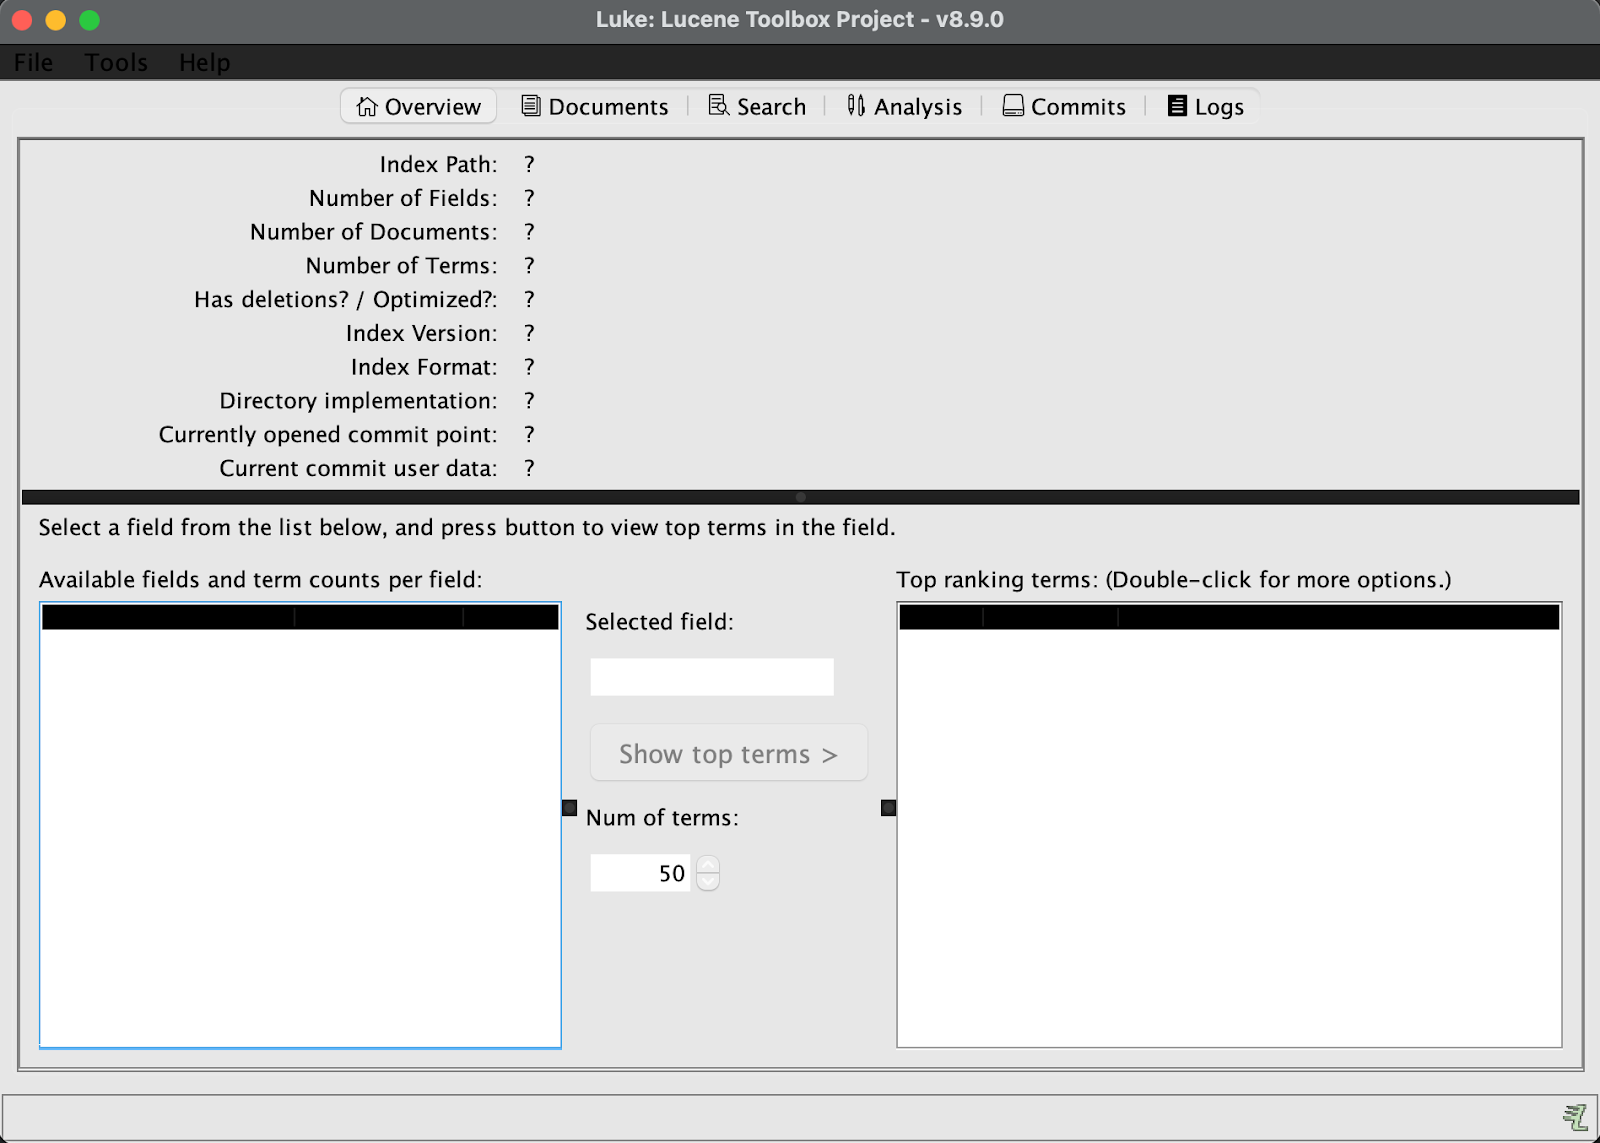Open the Documents tab
Image resolution: width=1600 pixels, height=1143 pixels.
594,106
